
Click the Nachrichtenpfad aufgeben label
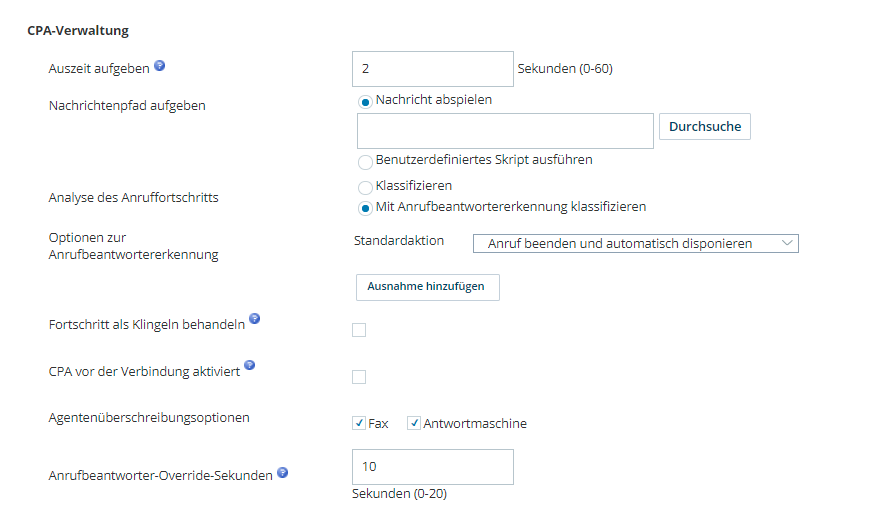point(127,106)
